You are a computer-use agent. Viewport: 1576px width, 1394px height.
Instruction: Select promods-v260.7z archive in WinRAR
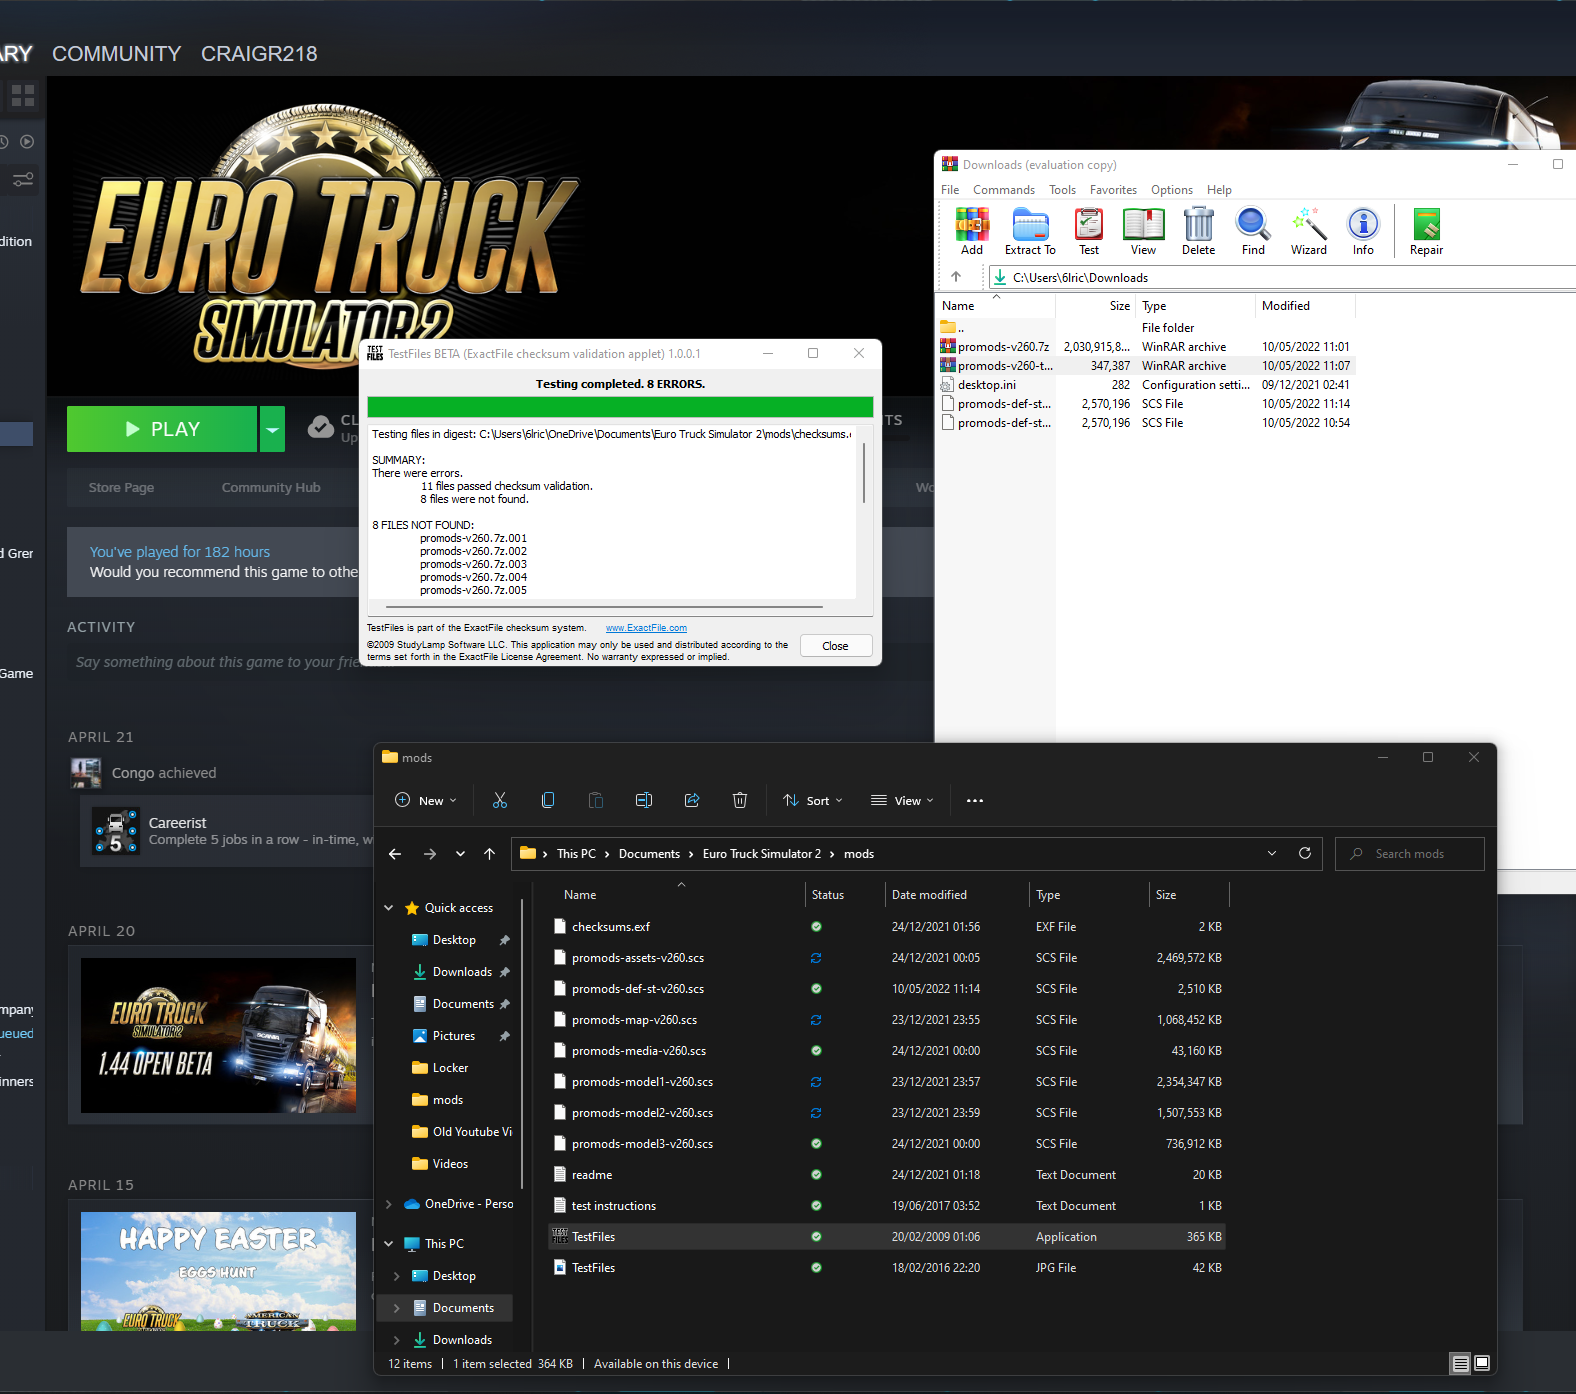coord(1146,347)
